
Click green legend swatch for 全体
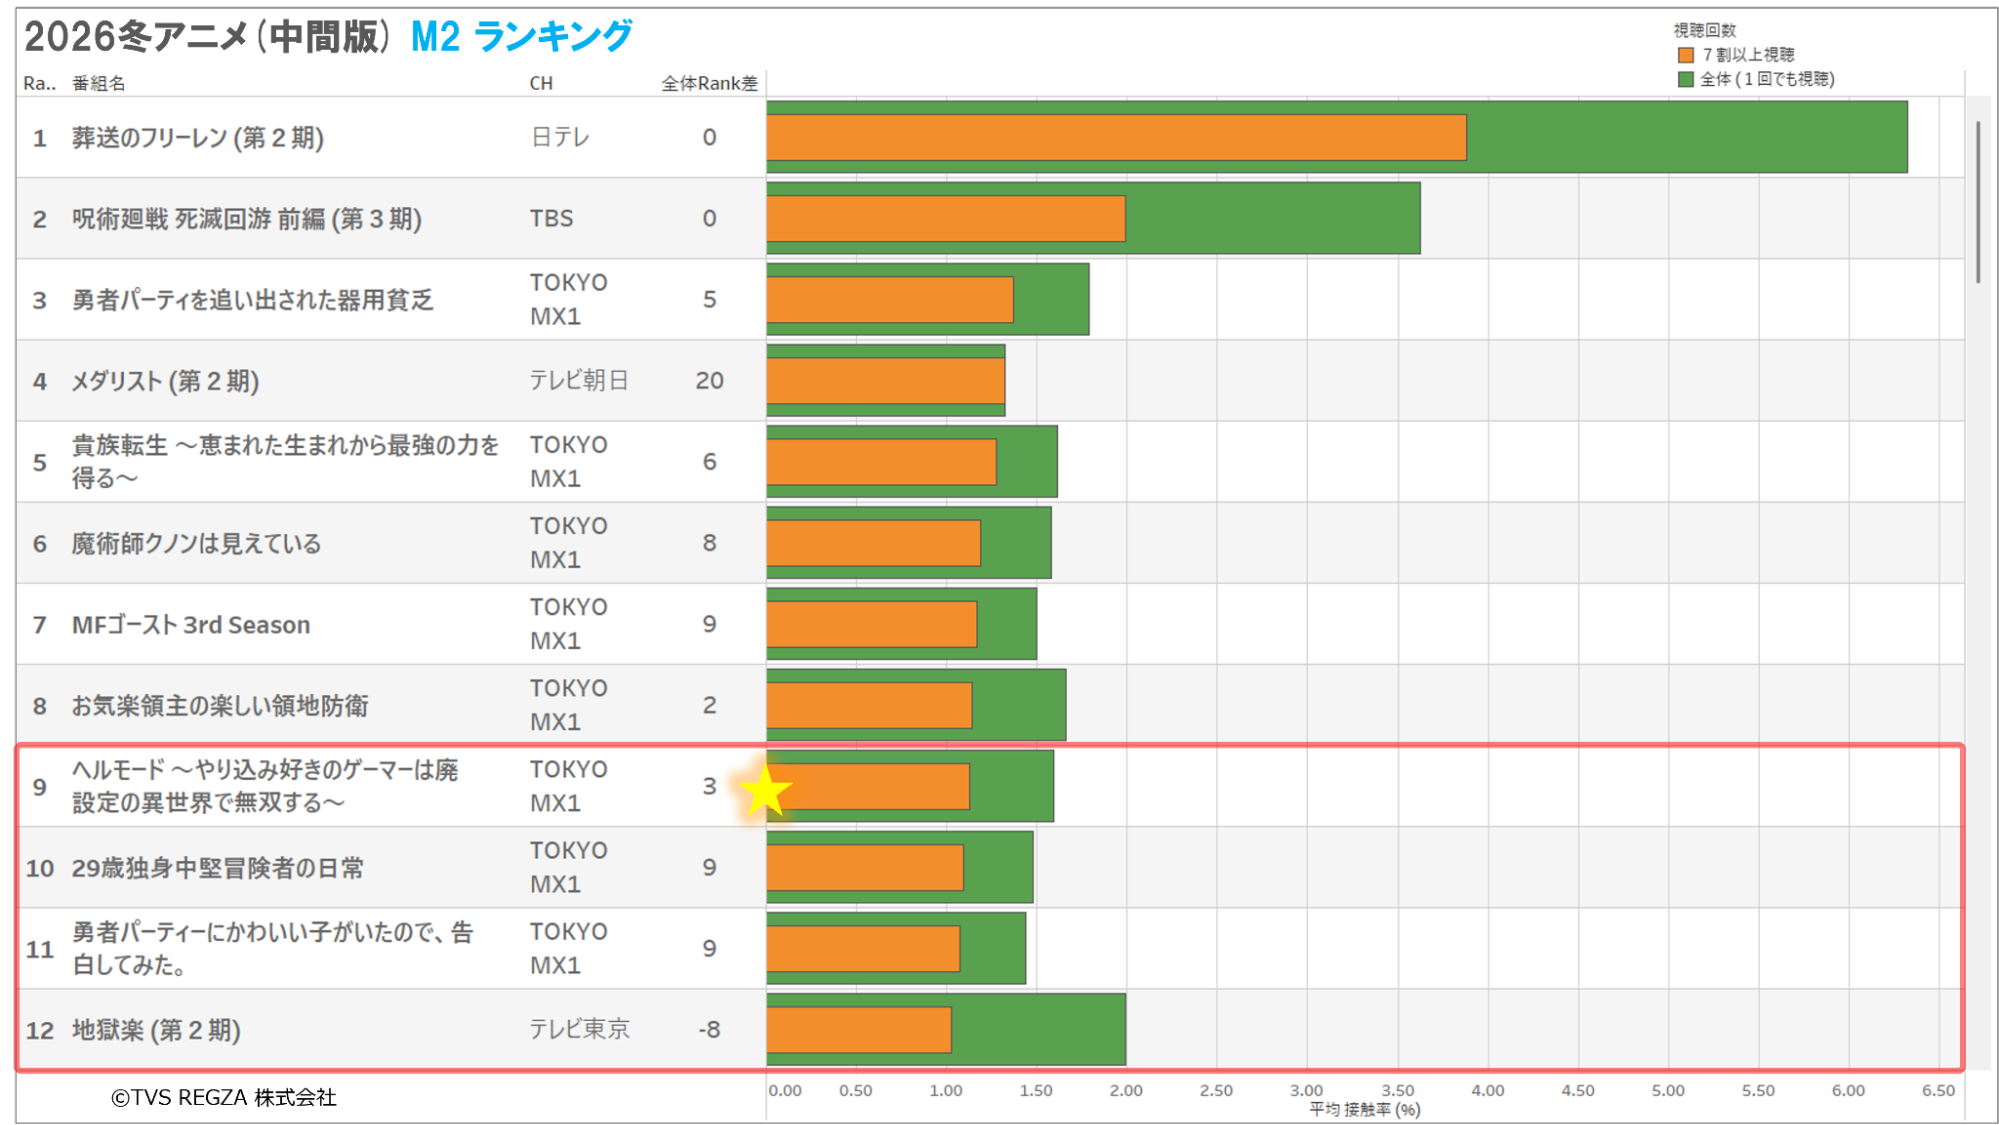(1686, 79)
